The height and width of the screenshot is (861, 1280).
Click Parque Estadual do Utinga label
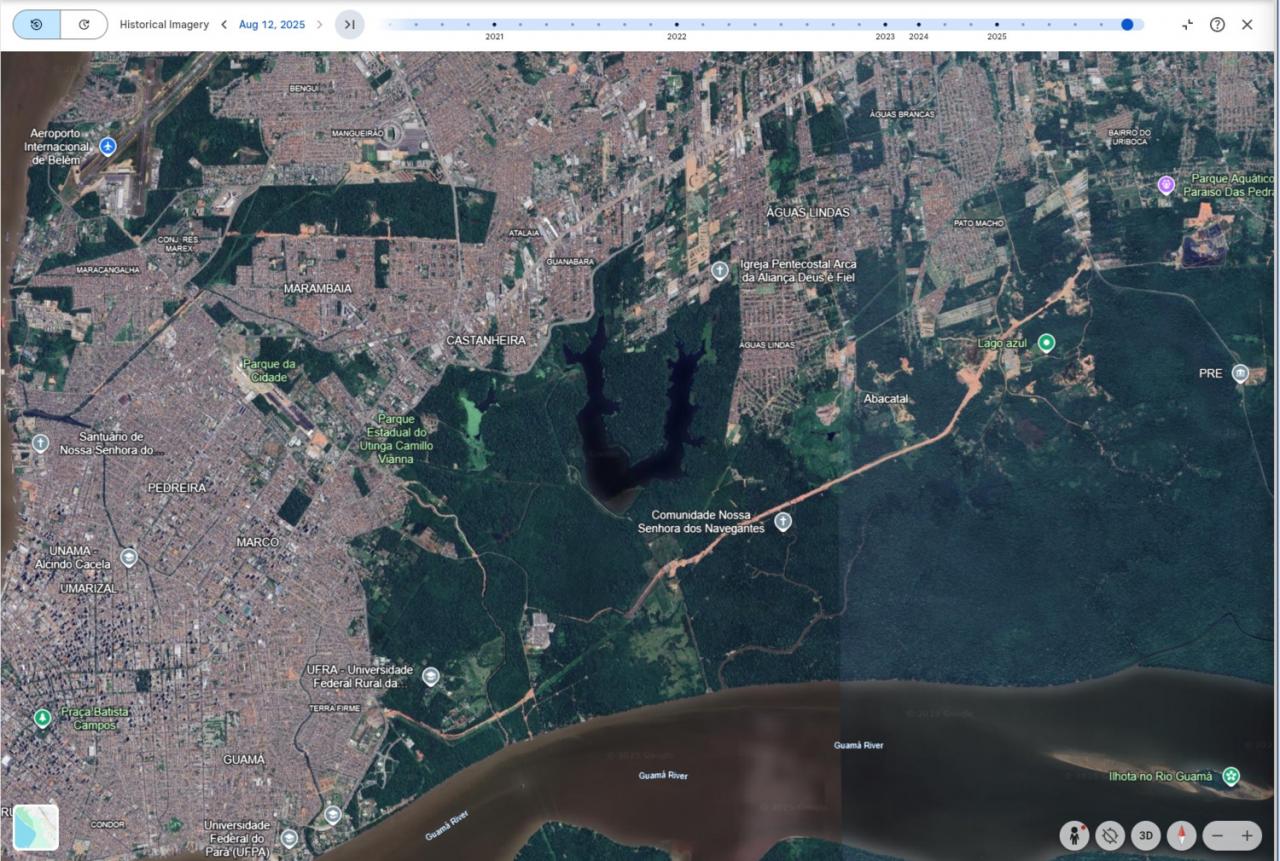pos(397,439)
